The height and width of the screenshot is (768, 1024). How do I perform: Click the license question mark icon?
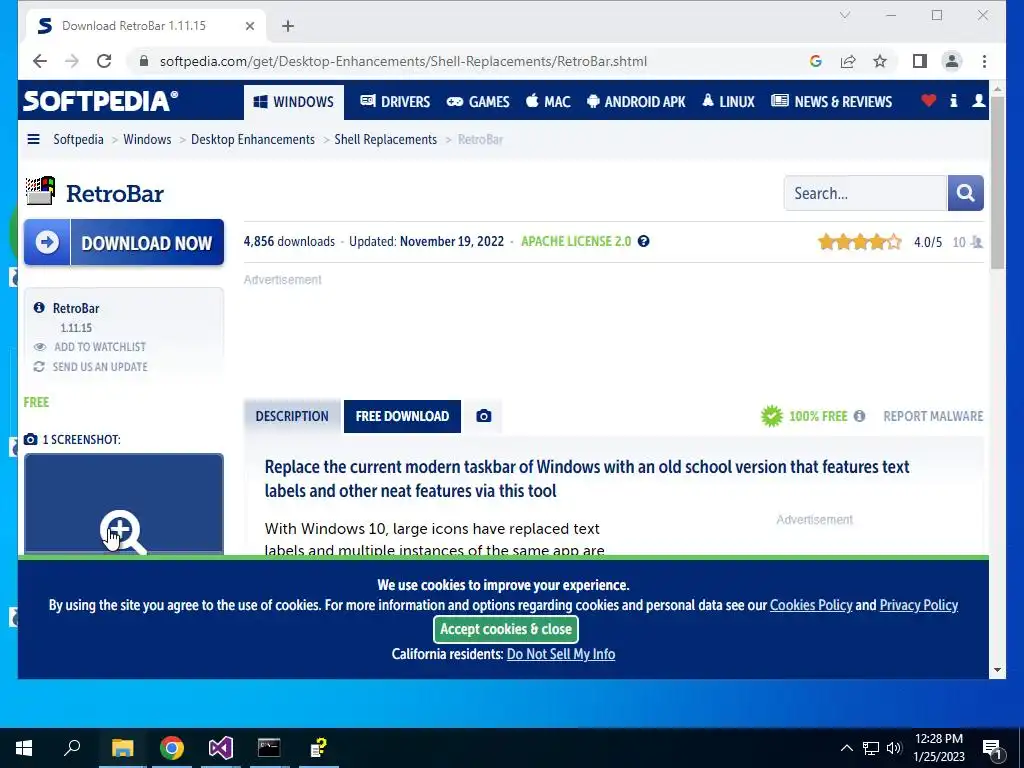(643, 242)
